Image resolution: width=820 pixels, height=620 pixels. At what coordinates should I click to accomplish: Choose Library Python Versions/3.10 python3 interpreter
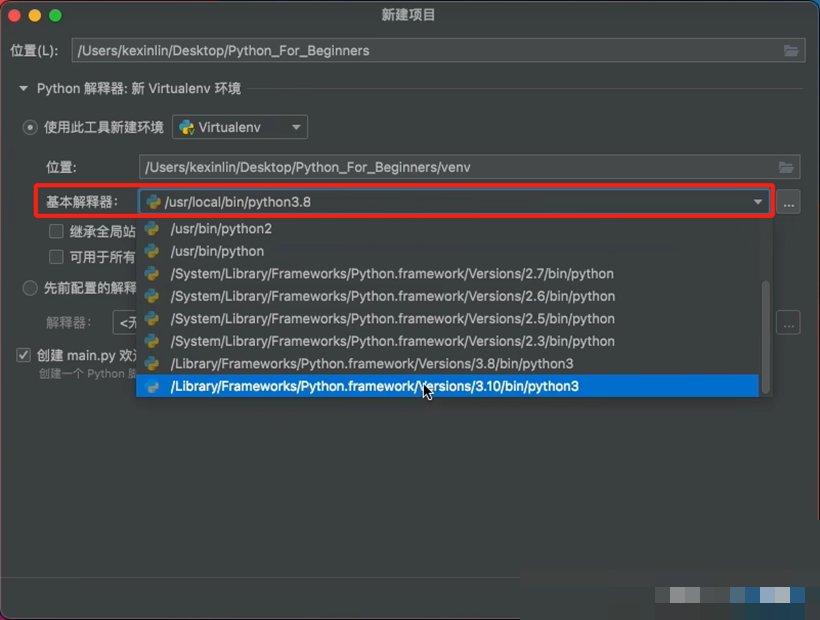[x=447, y=386]
